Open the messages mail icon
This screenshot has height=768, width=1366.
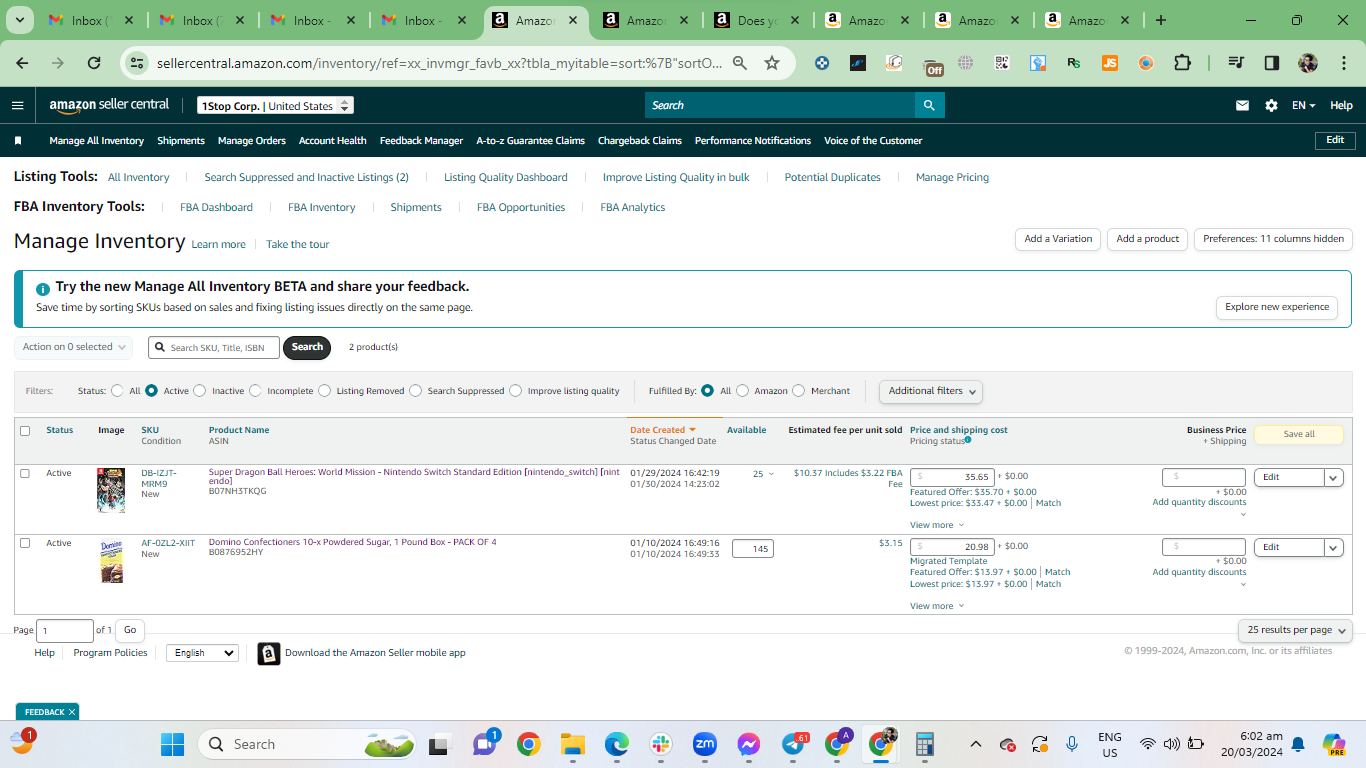pos(1242,105)
